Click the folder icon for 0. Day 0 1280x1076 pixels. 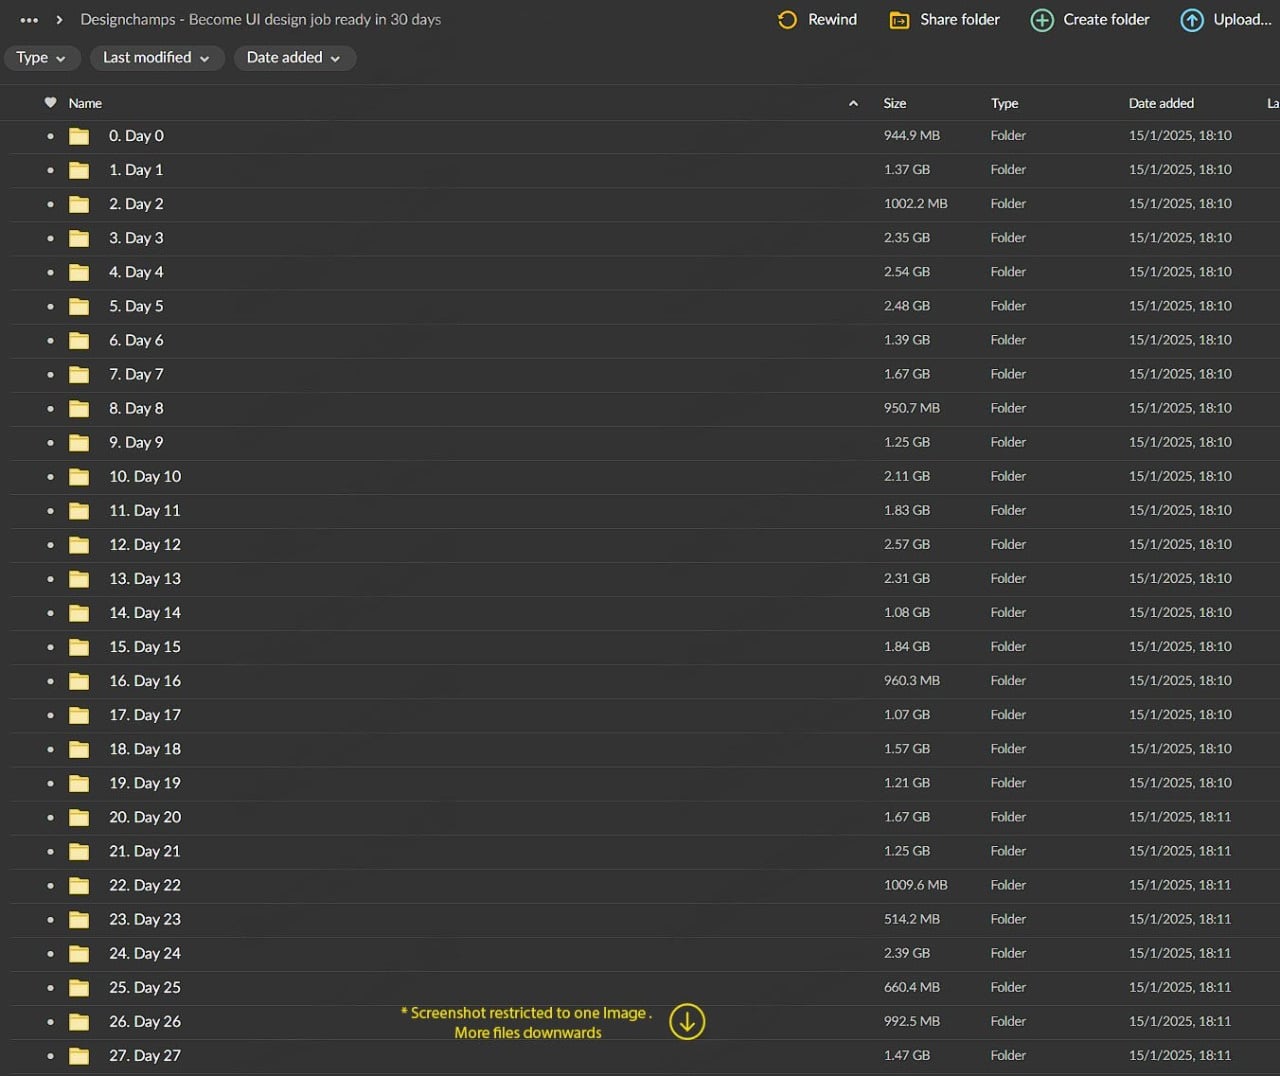(x=79, y=136)
